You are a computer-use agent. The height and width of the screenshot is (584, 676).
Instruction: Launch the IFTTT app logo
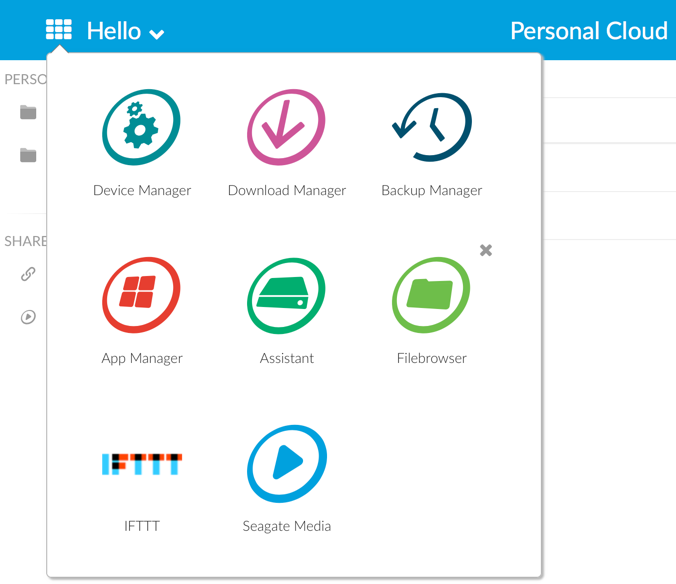(x=142, y=464)
